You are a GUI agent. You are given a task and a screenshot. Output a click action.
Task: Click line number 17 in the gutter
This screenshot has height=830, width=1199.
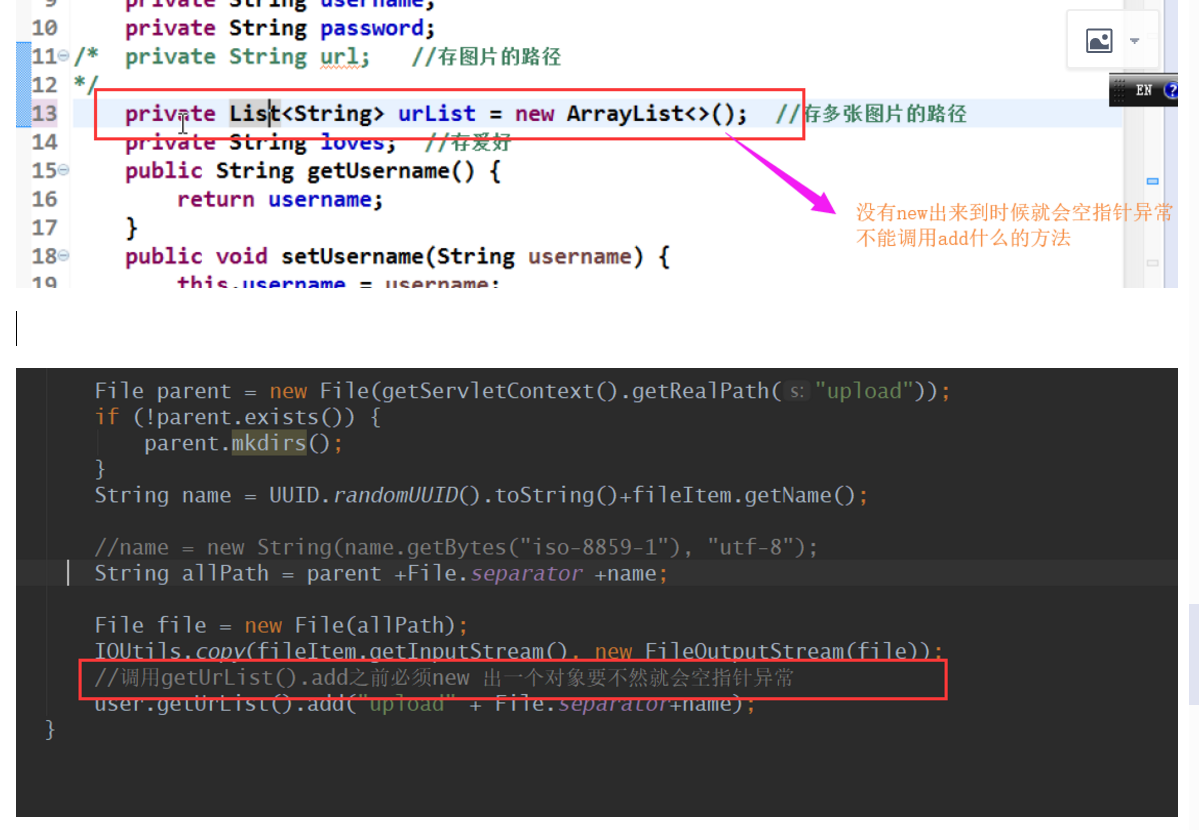pyautogui.click(x=44, y=227)
